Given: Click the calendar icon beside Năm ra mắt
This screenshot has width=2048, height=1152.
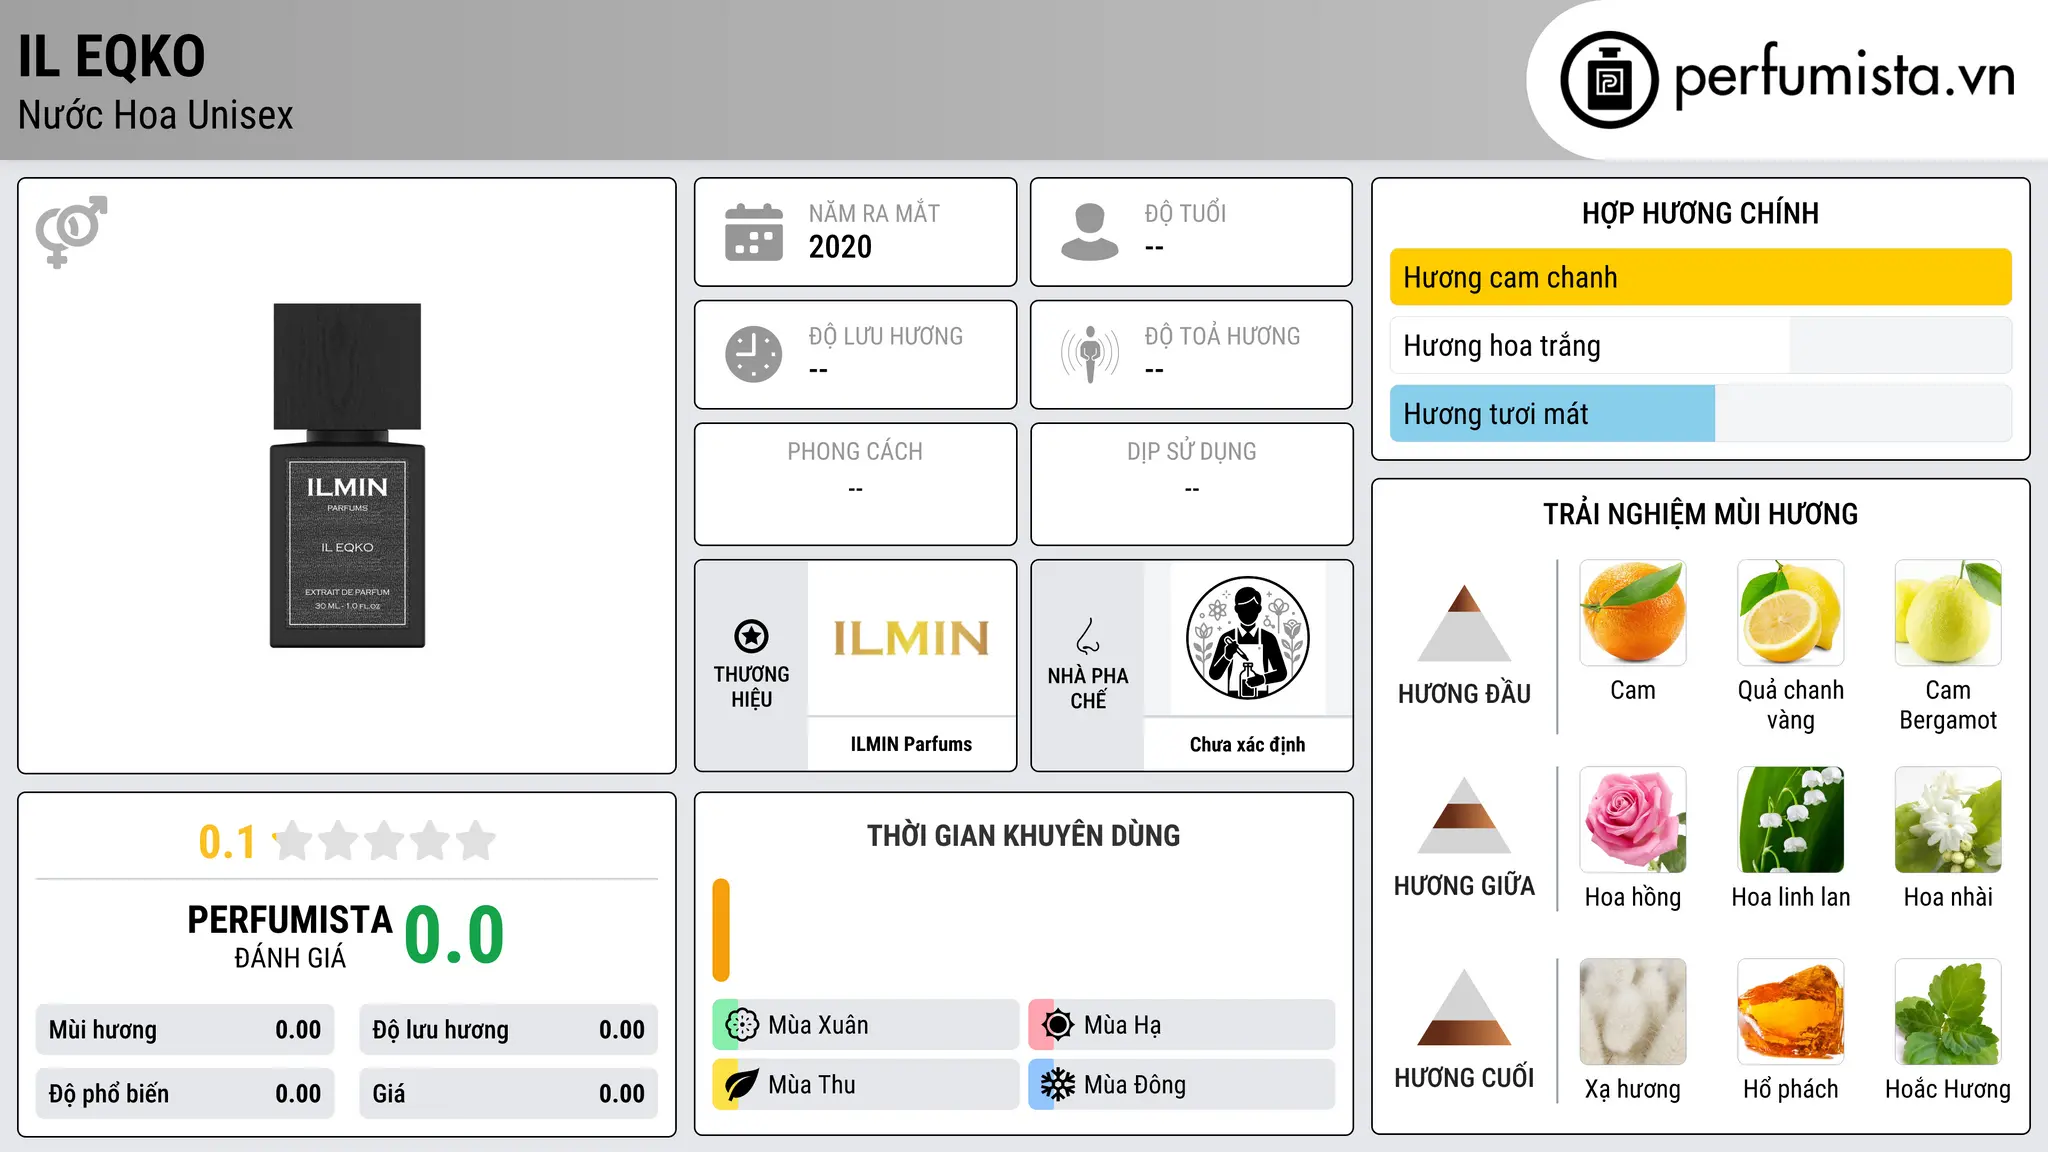Looking at the screenshot, I should pyautogui.click(x=754, y=232).
